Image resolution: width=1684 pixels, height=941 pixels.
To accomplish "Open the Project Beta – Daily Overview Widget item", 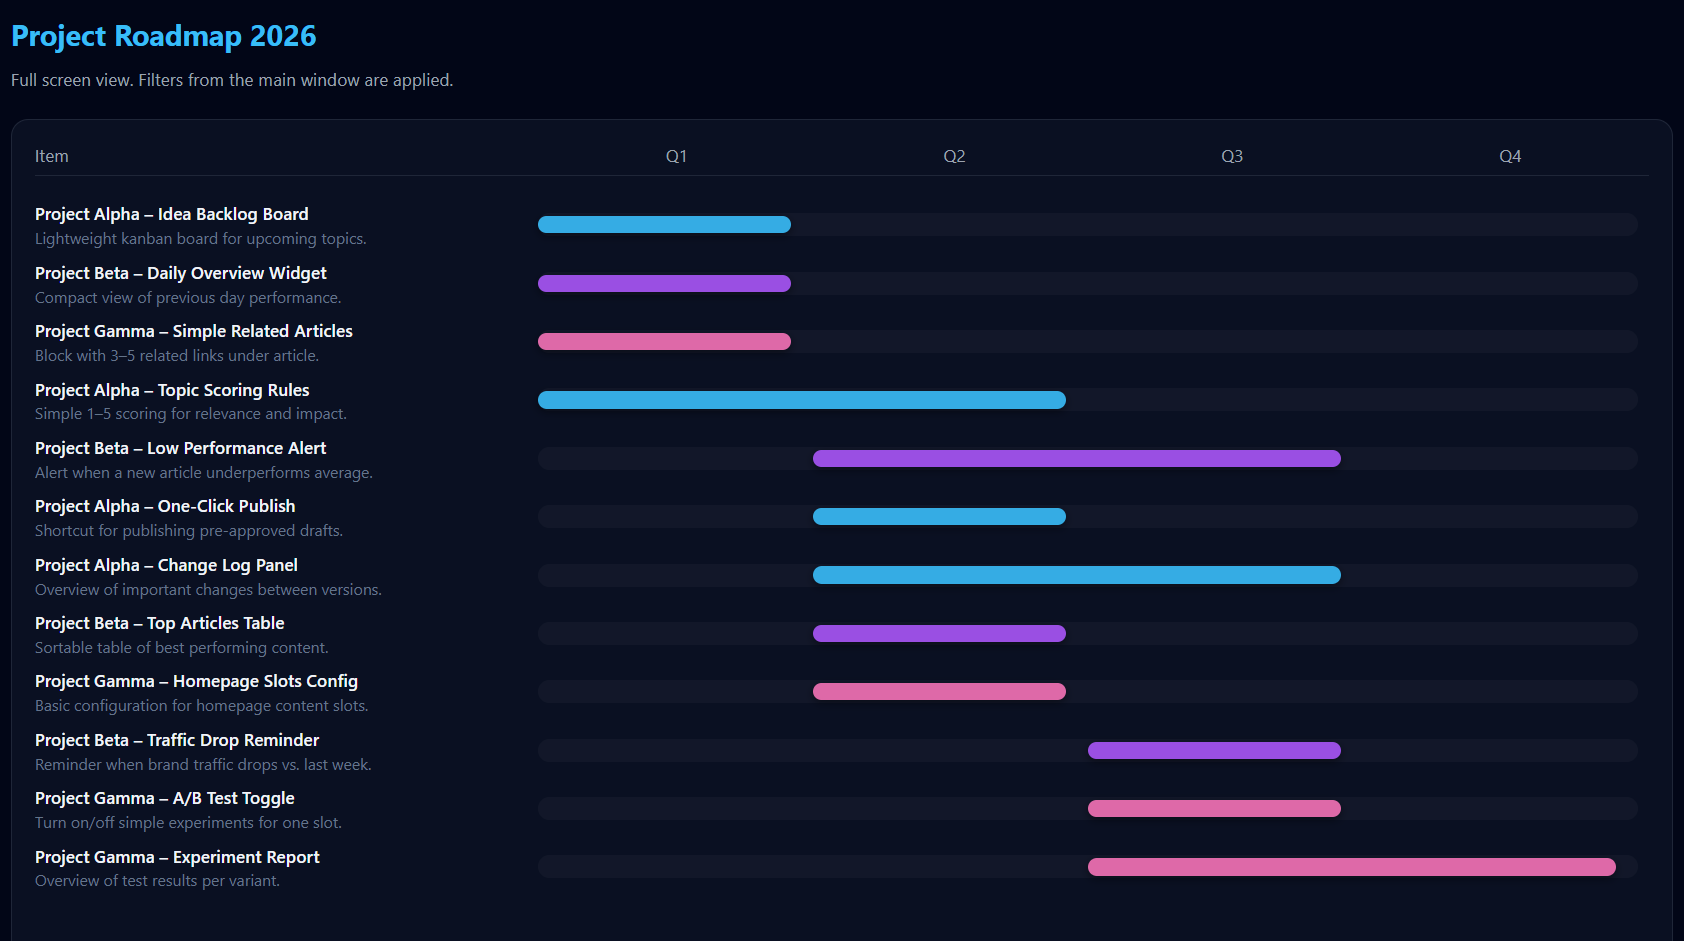I will pos(180,272).
